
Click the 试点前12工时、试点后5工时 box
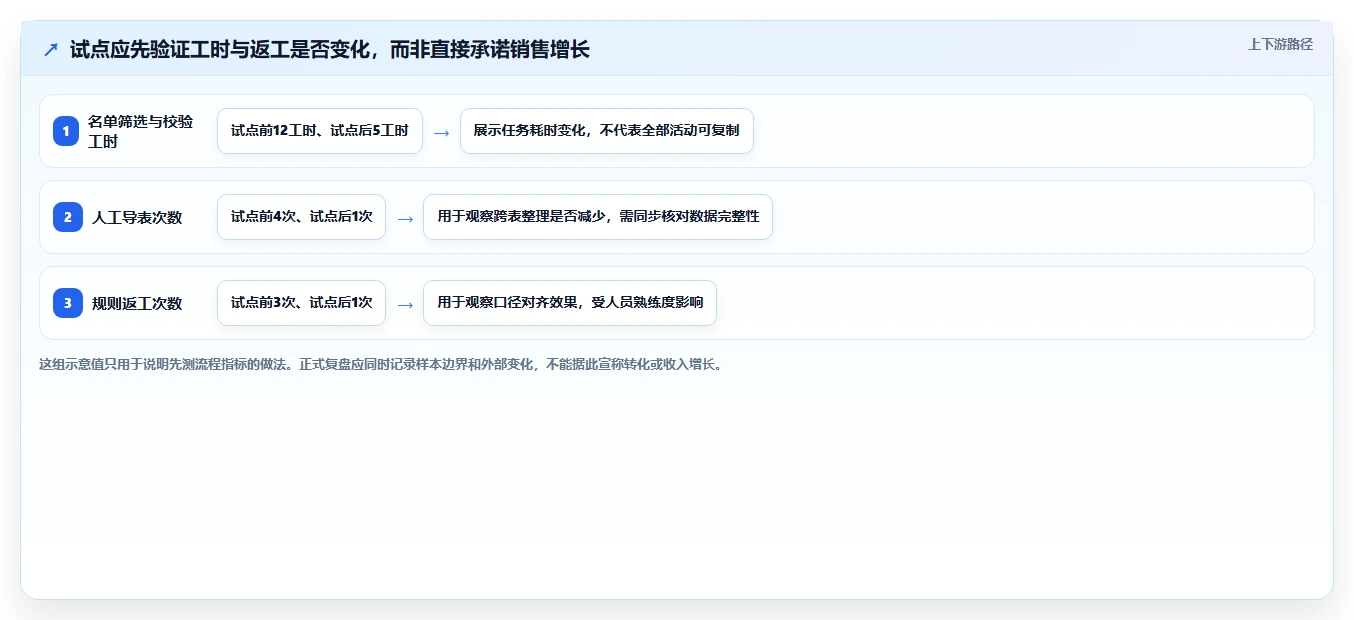(320, 131)
